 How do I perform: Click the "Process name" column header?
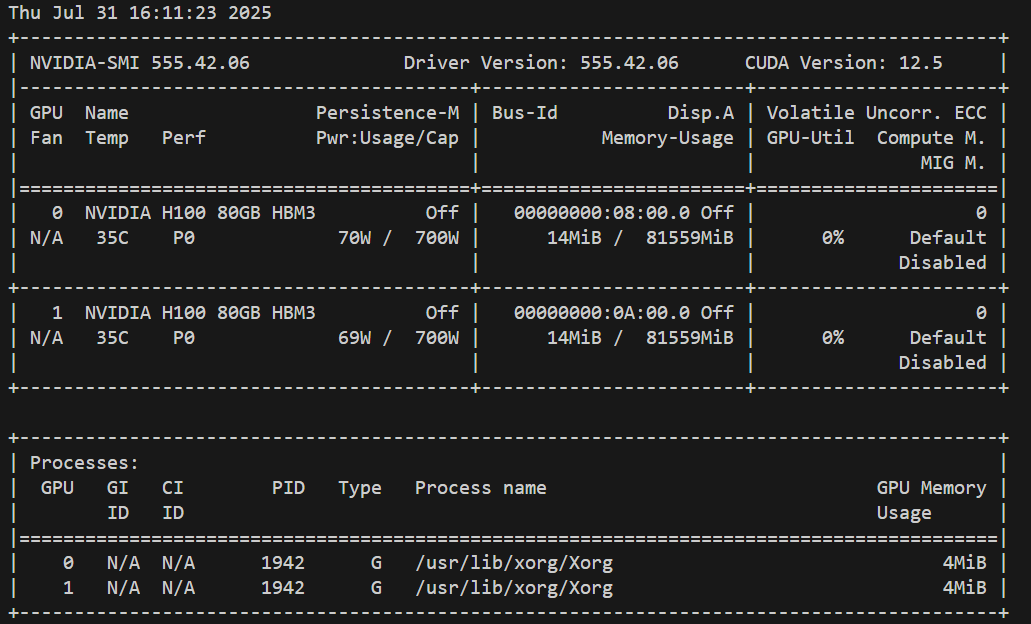[481, 488]
